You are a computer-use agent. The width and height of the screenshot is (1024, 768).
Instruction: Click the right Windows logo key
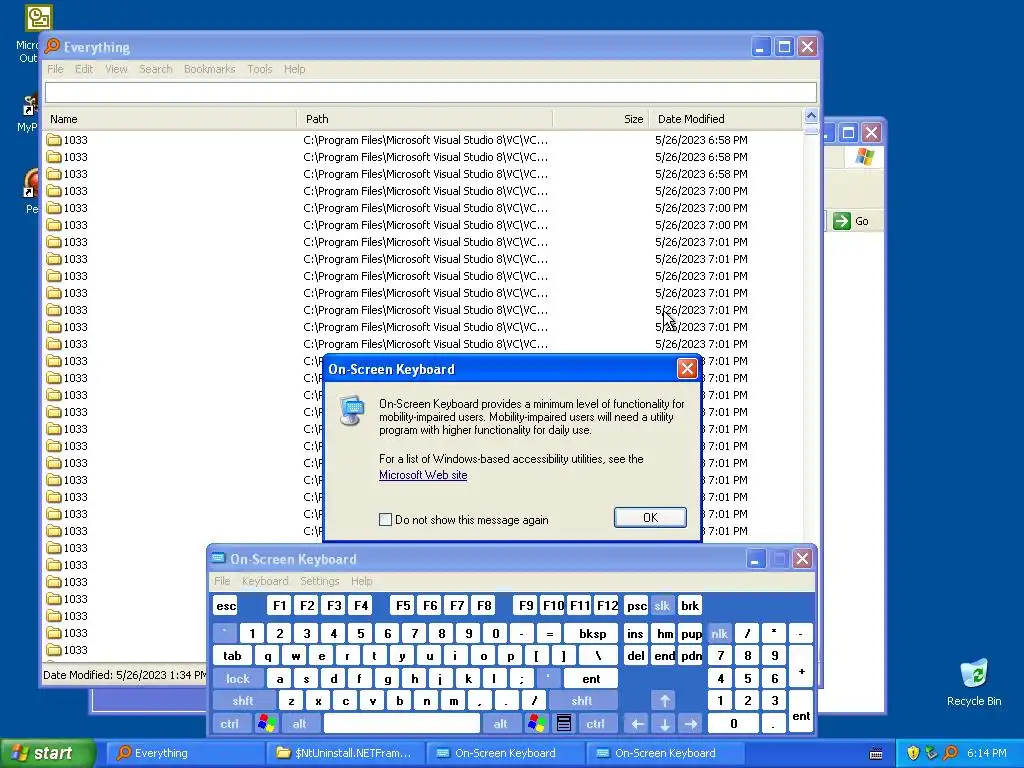click(x=536, y=724)
